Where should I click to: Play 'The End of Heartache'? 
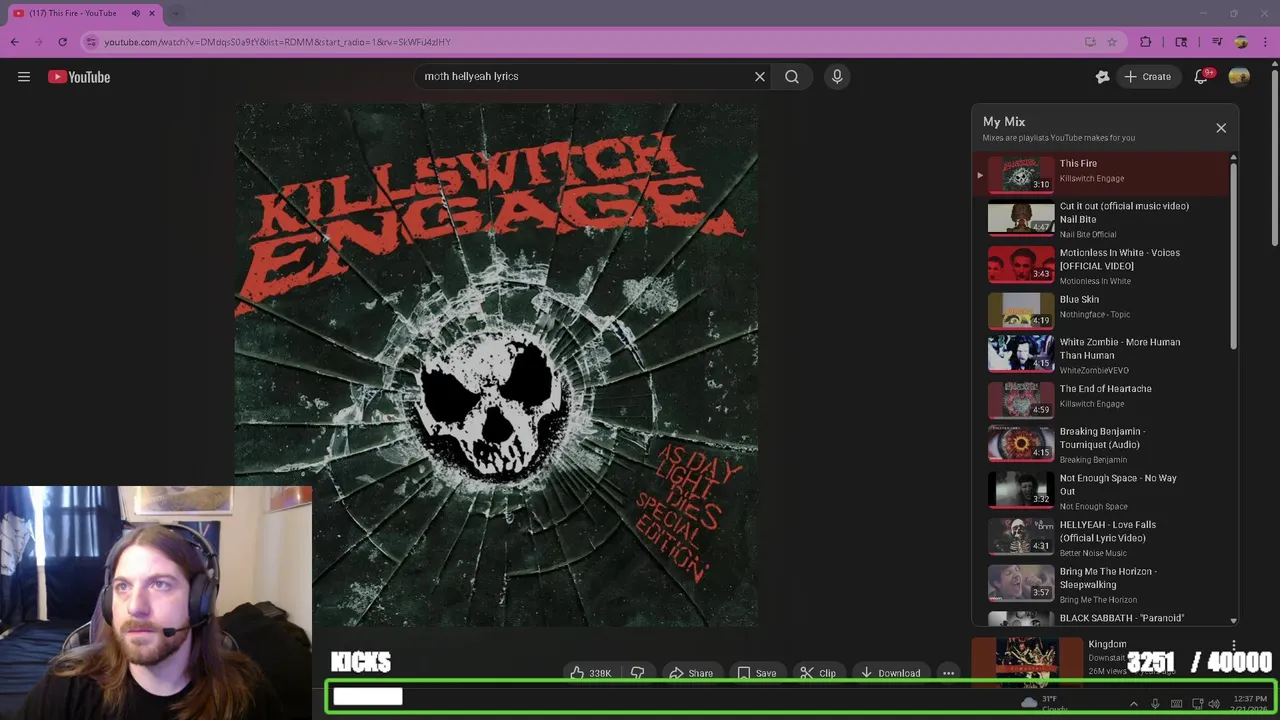(x=1102, y=402)
